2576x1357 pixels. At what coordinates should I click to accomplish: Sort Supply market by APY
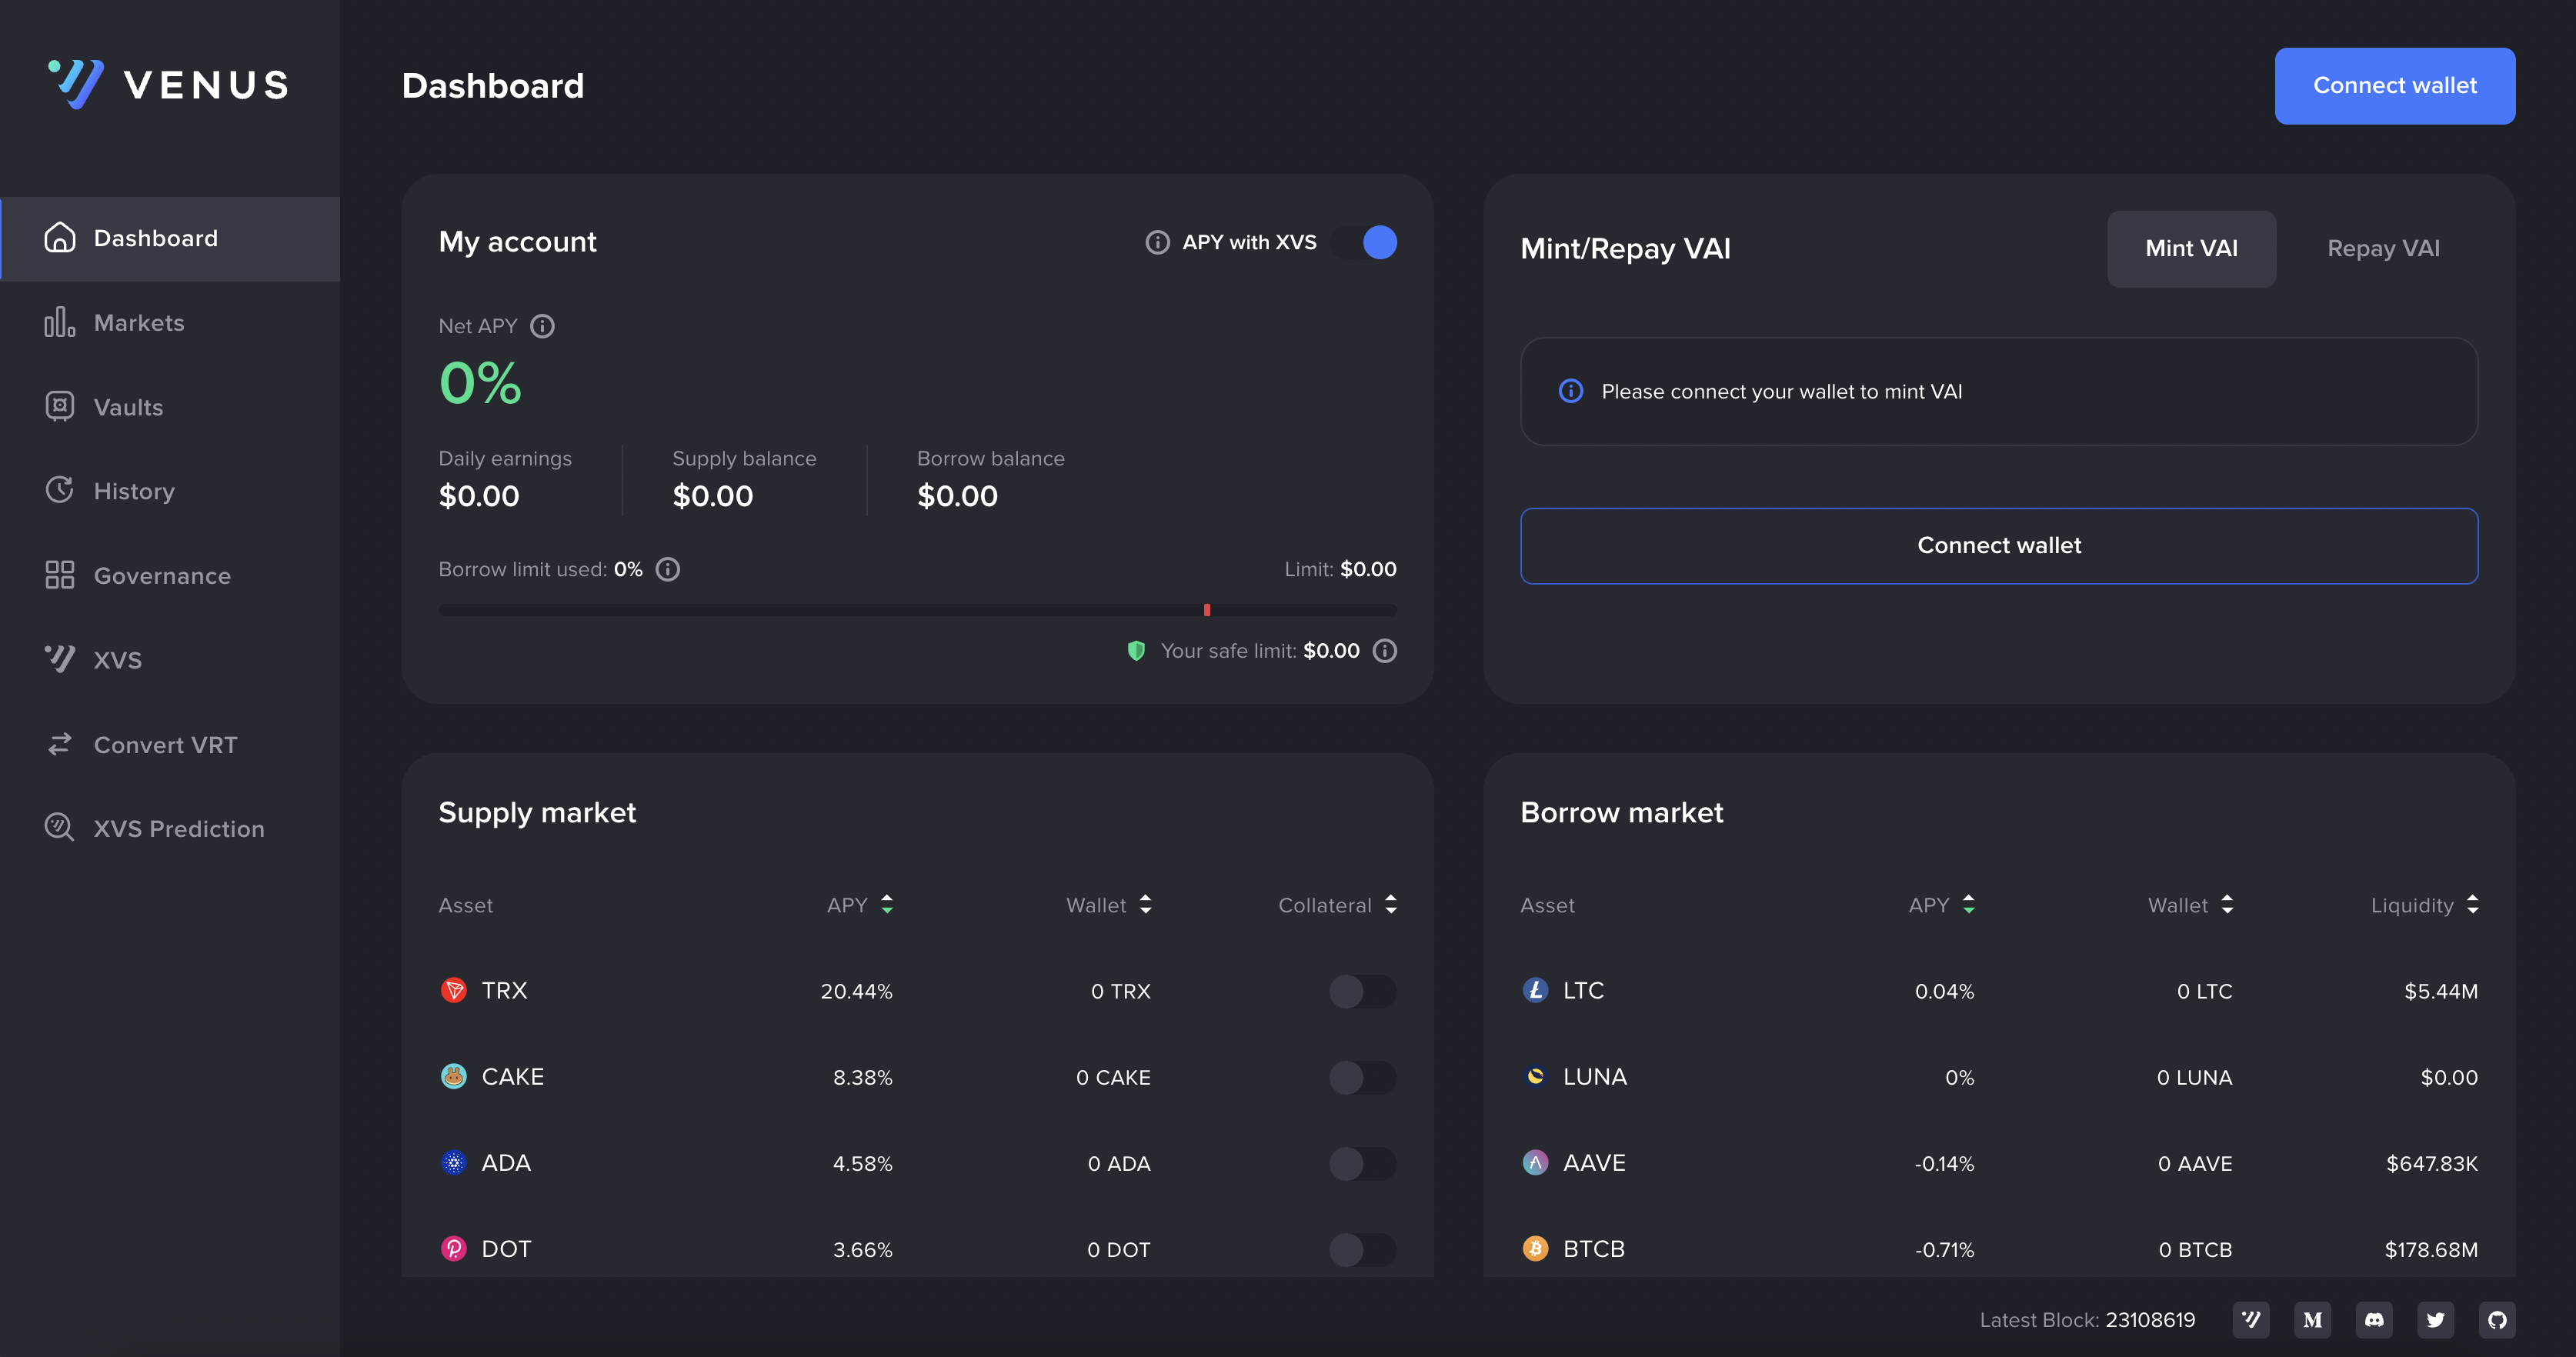point(860,905)
